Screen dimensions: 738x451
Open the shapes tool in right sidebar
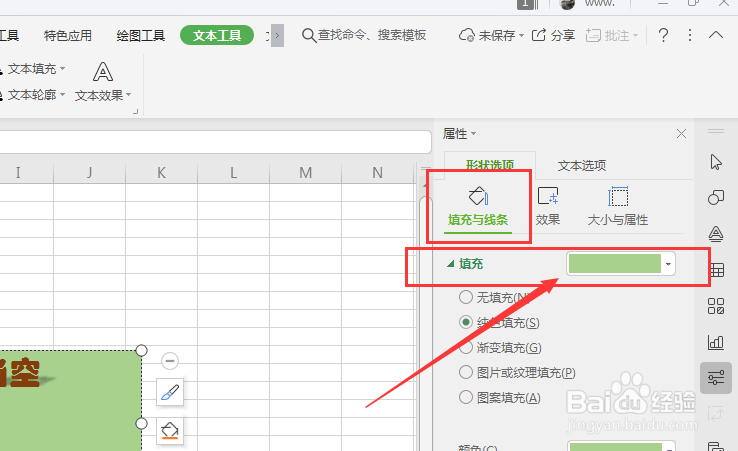point(716,197)
